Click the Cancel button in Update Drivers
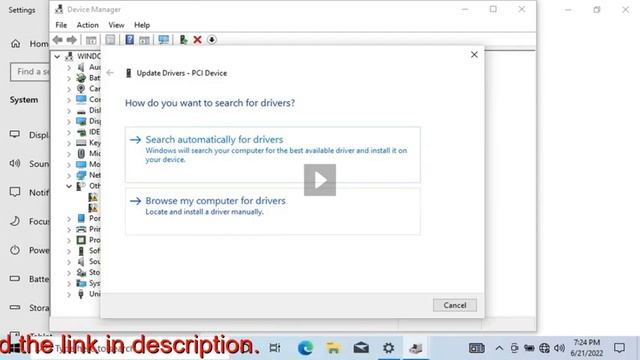The image size is (640, 360). [455, 305]
